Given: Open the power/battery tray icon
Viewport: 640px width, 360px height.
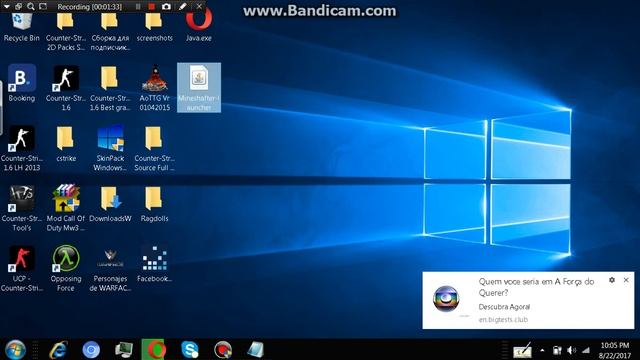Looking at the screenshot, I should [x=557, y=350].
